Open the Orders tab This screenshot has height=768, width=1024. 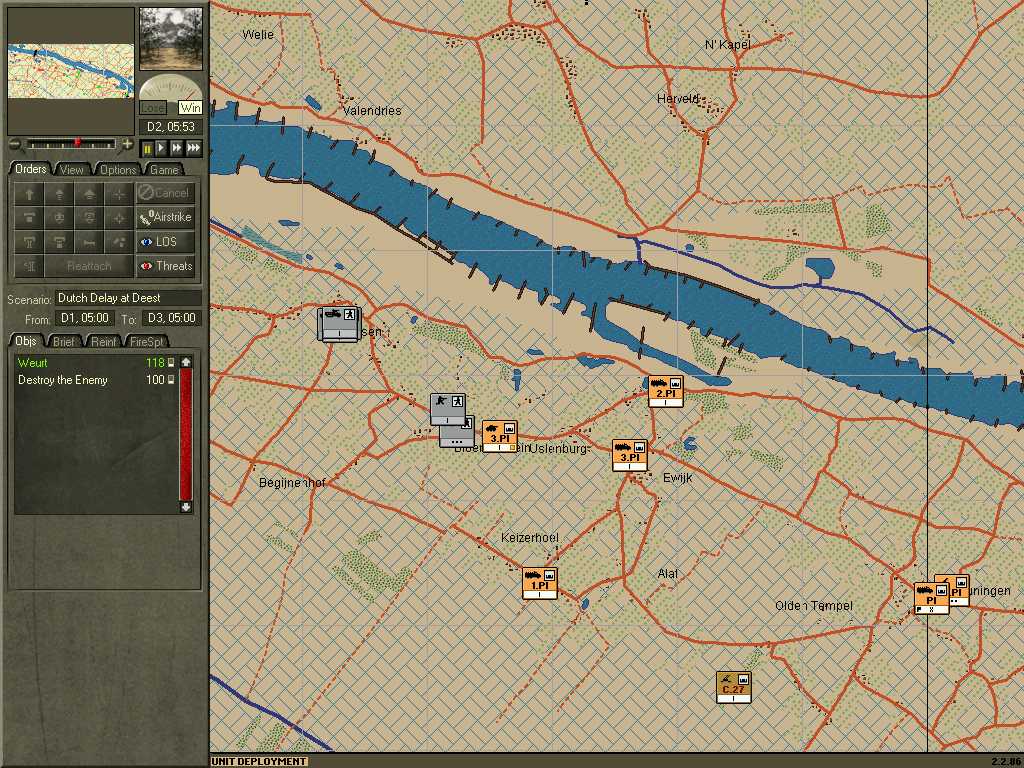pos(31,169)
